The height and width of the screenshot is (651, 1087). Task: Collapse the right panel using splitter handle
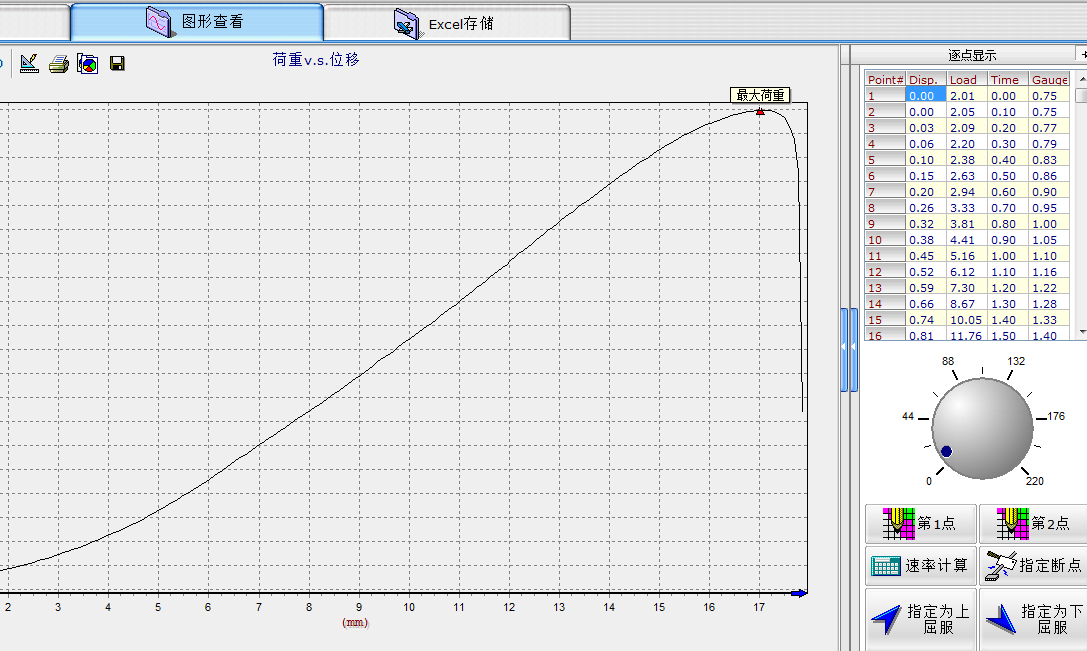(845, 348)
